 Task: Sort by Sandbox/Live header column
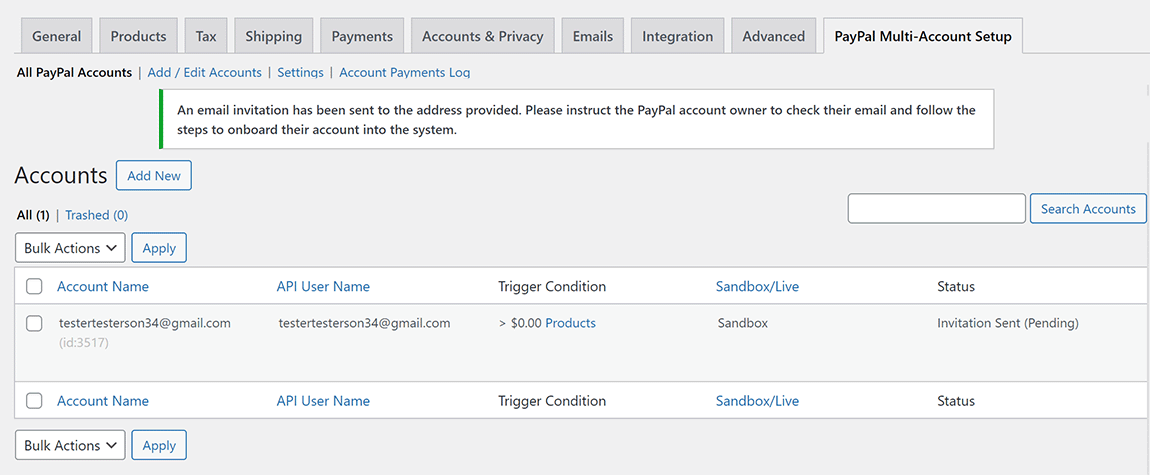point(758,287)
